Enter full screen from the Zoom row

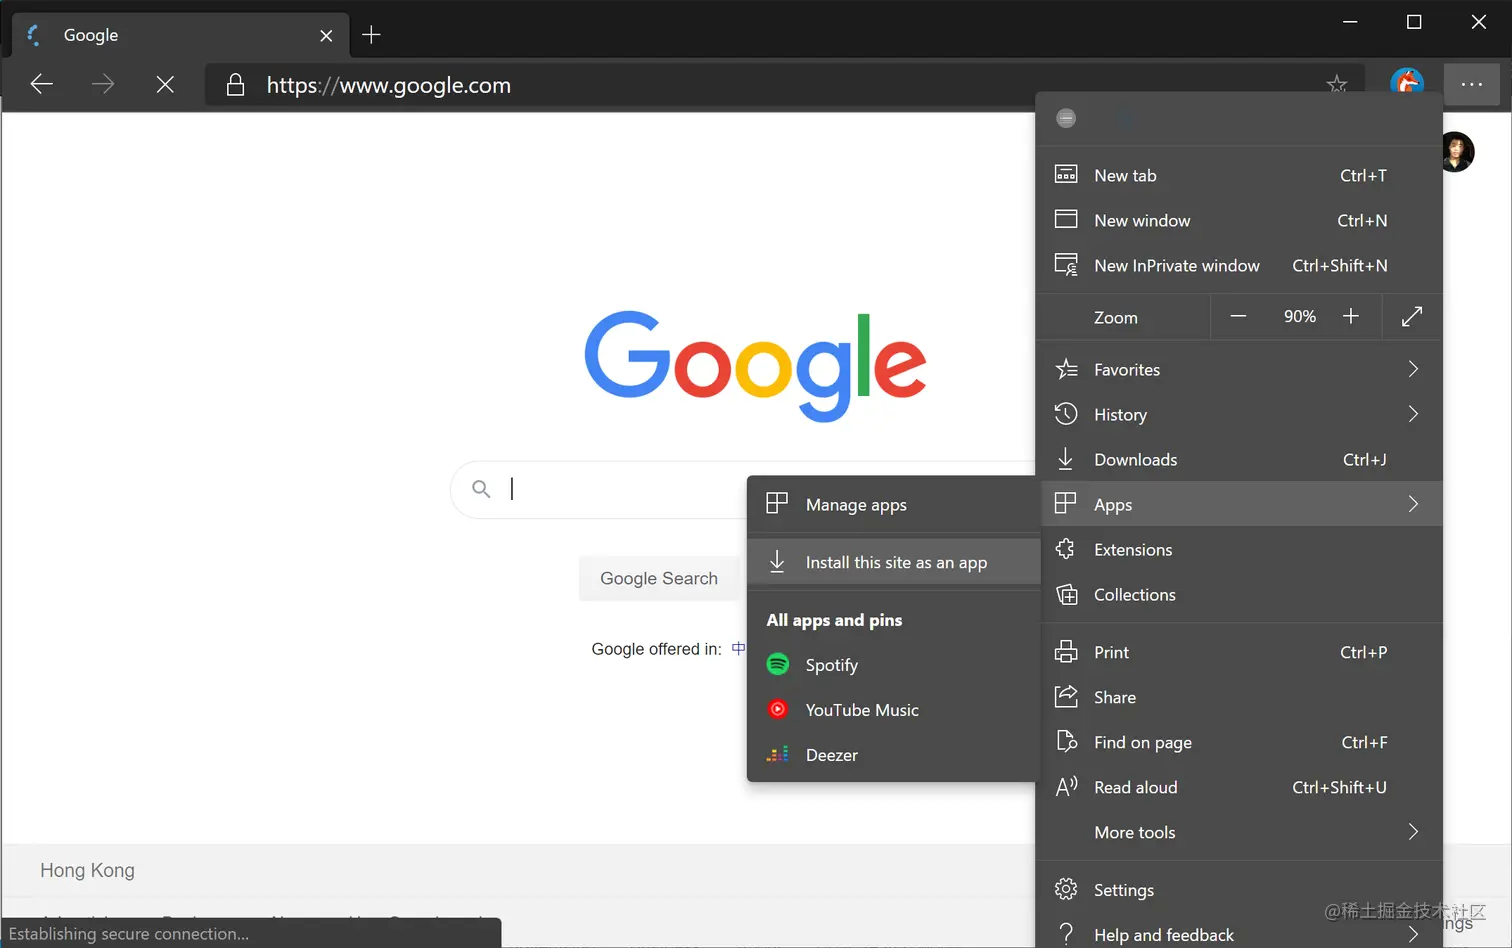pyautogui.click(x=1412, y=317)
